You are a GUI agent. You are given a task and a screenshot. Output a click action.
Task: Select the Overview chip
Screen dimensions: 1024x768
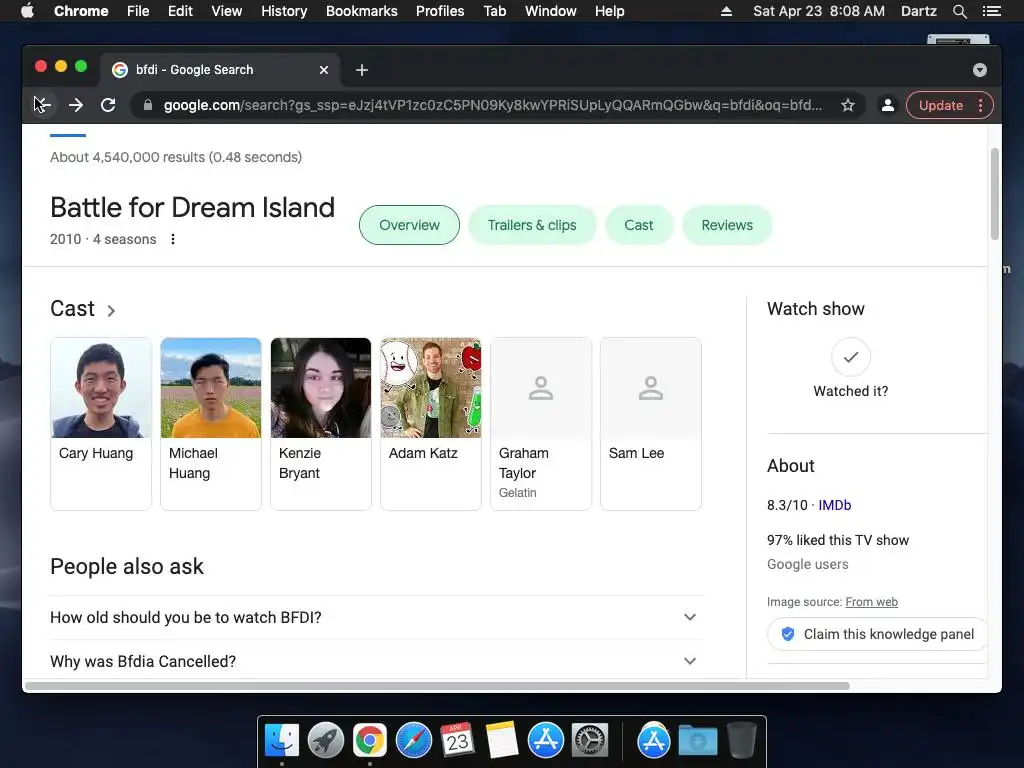tap(409, 225)
